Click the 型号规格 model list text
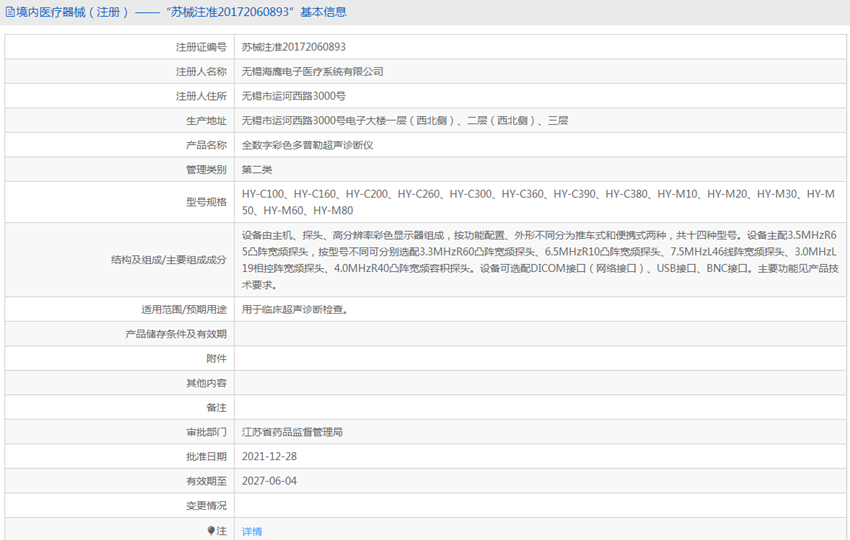Screen dimensions: 850x540 tap(538, 202)
